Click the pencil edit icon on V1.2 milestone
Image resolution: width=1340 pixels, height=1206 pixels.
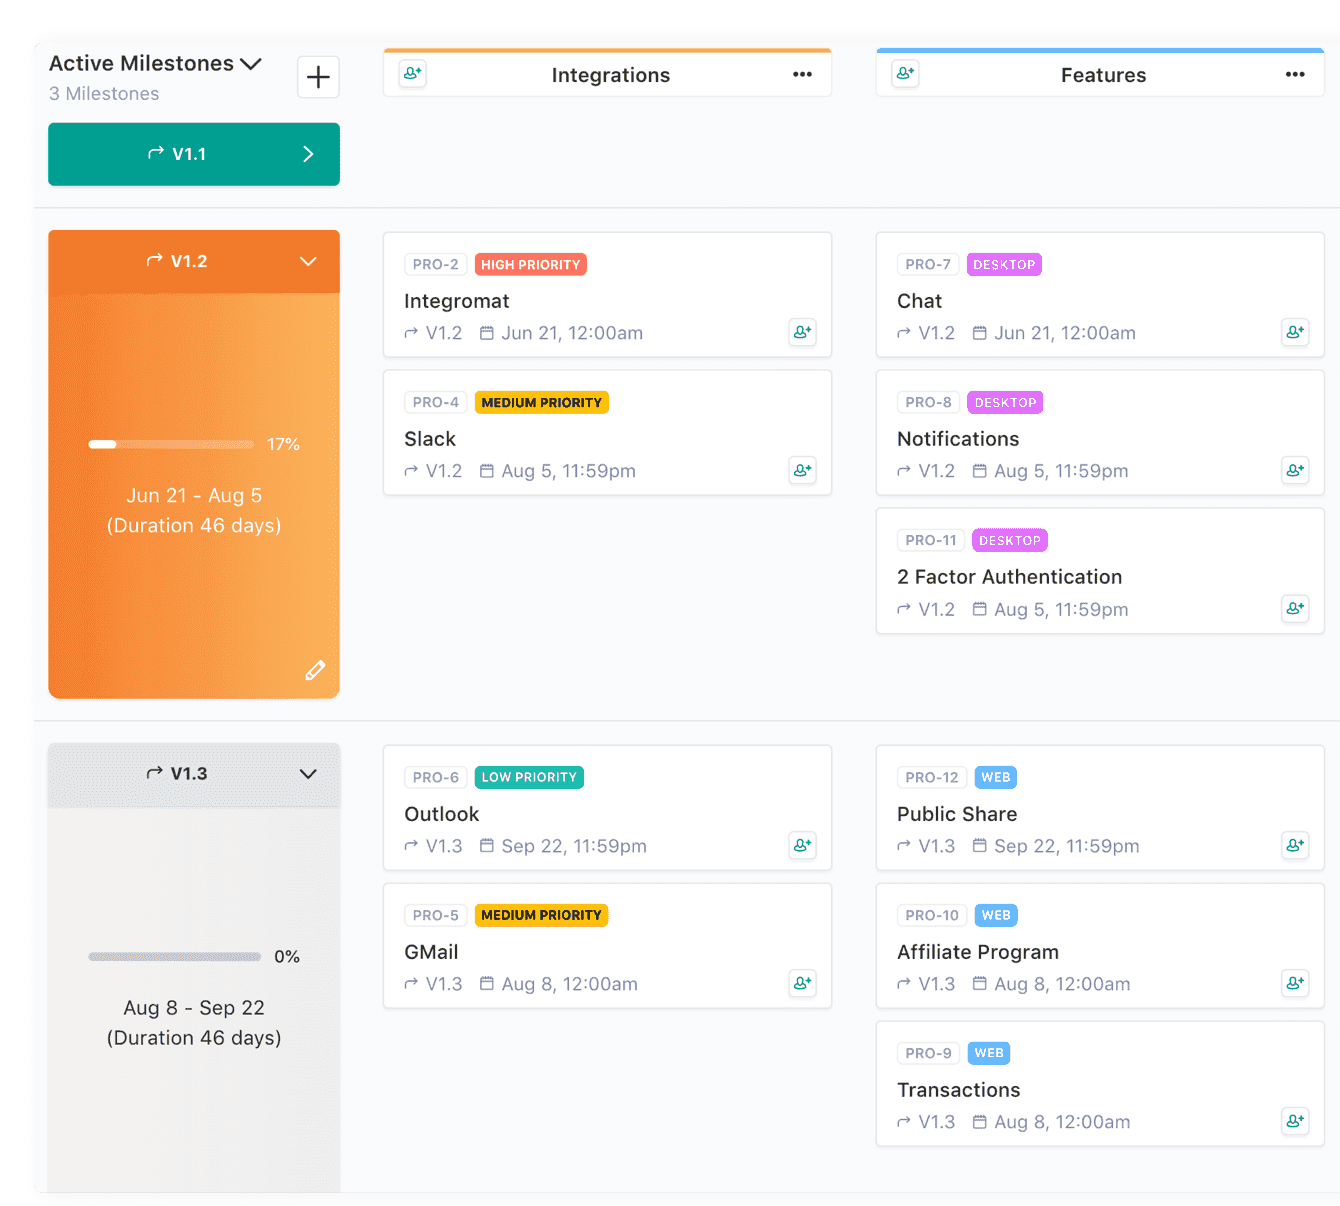315,670
